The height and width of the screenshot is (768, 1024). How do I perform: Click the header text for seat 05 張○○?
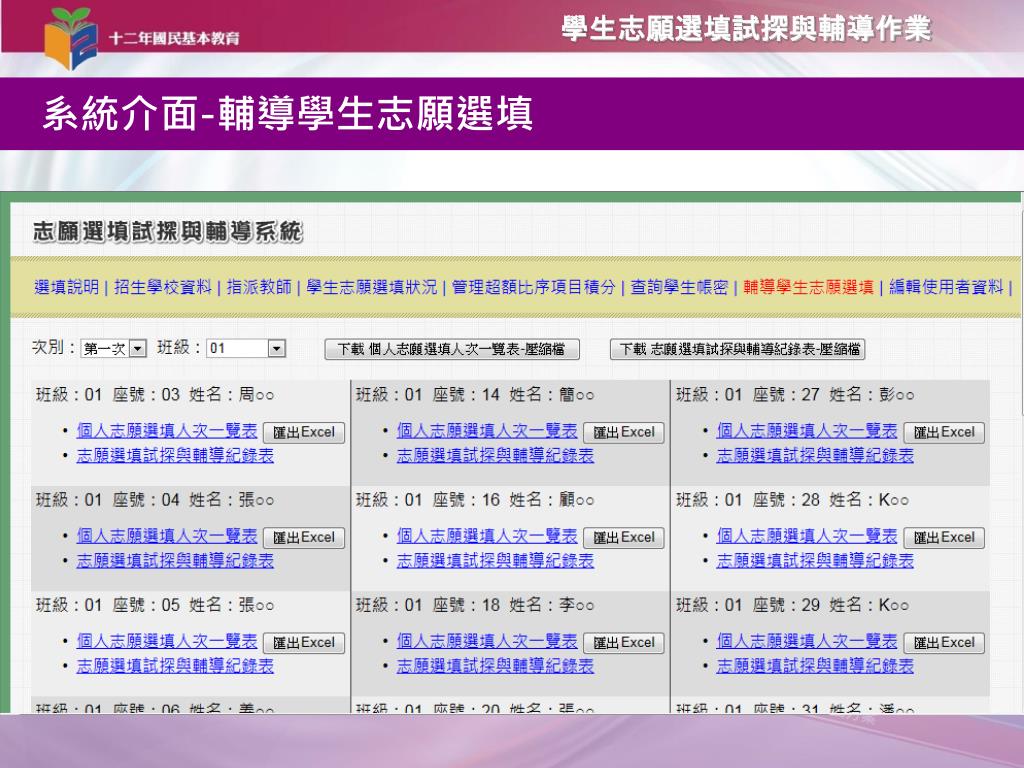point(155,605)
